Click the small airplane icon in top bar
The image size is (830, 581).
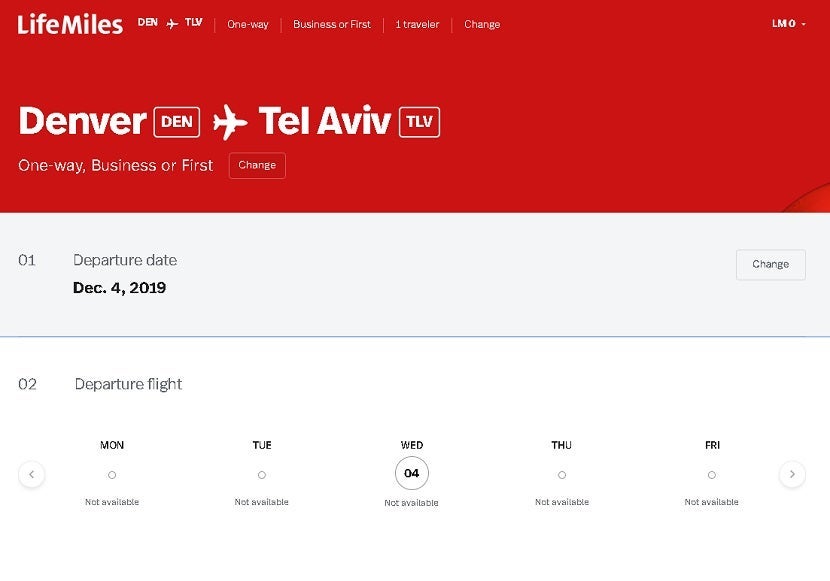[x=172, y=24]
